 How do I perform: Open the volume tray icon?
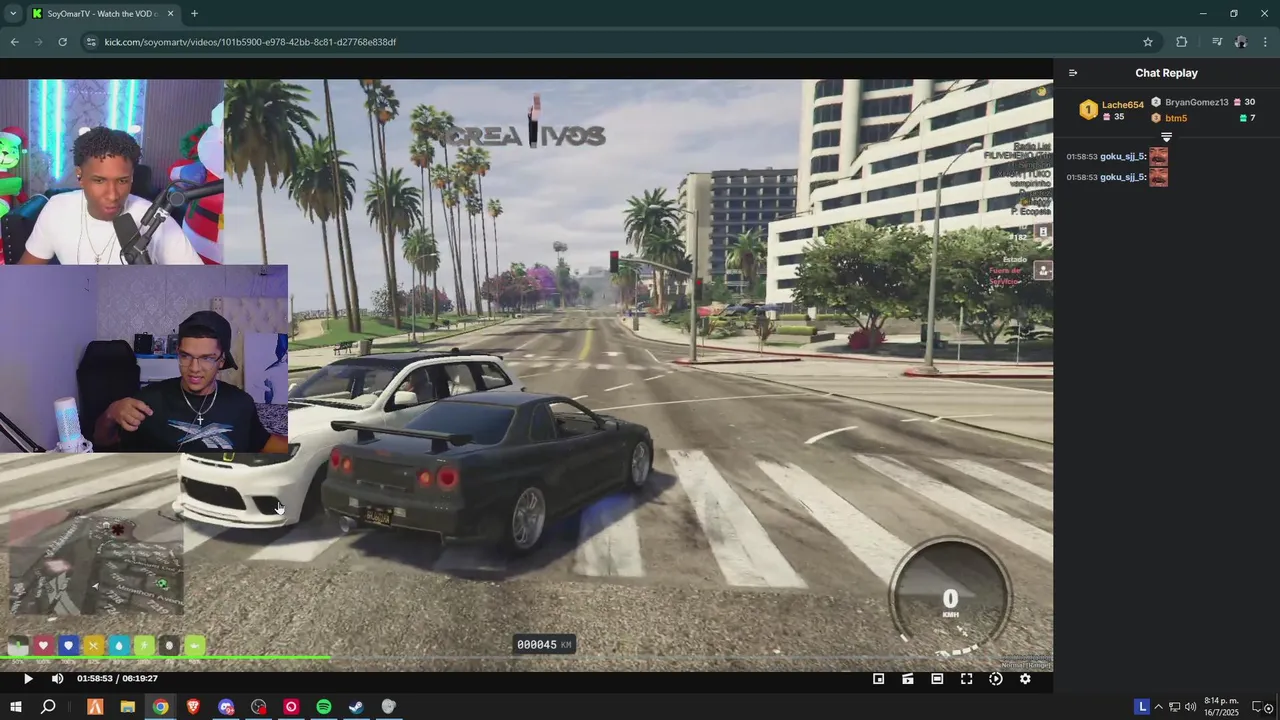[1191, 707]
